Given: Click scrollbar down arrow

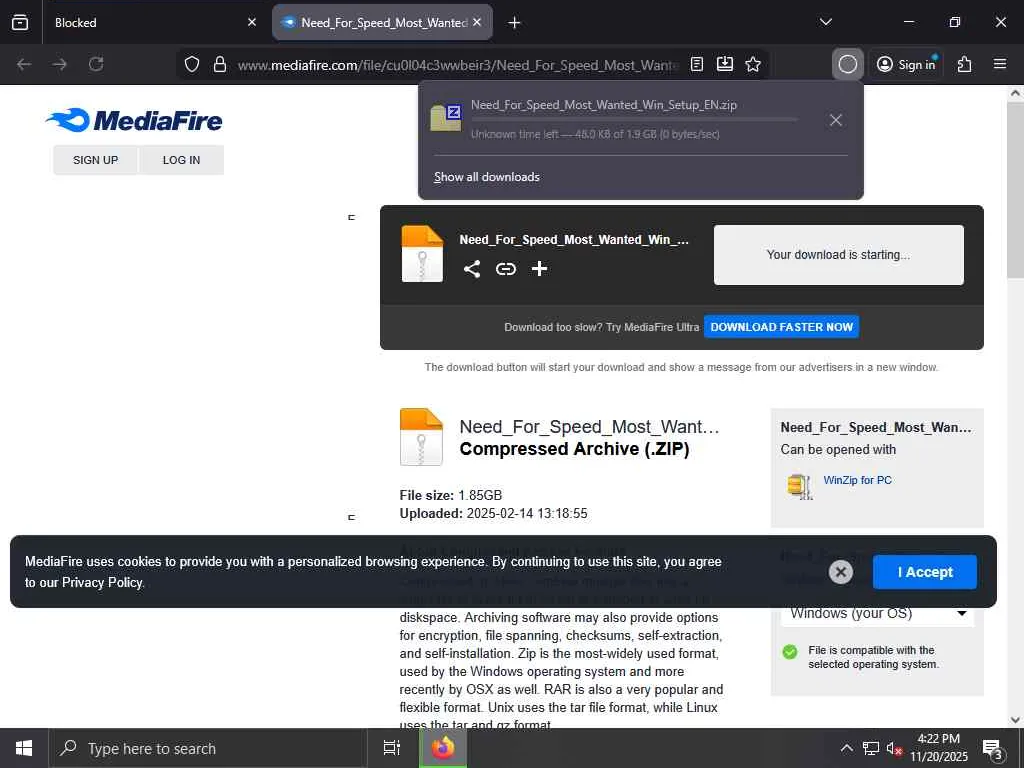Looking at the screenshot, I should pyautogui.click(x=1015, y=720).
